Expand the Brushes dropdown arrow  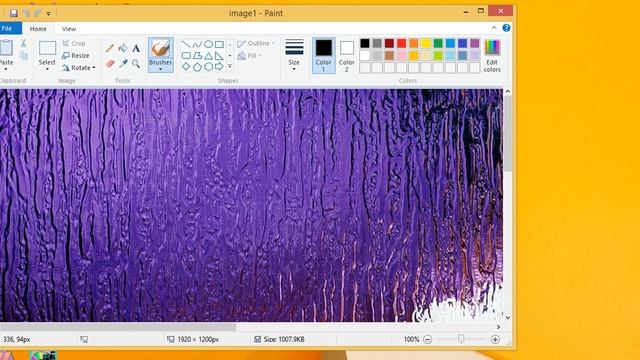click(x=160, y=69)
